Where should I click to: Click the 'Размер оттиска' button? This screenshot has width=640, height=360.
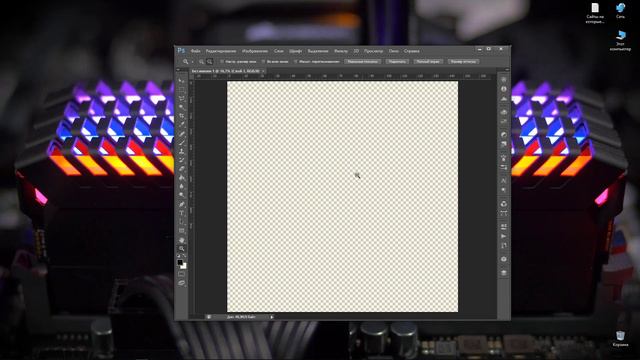(x=463, y=62)
